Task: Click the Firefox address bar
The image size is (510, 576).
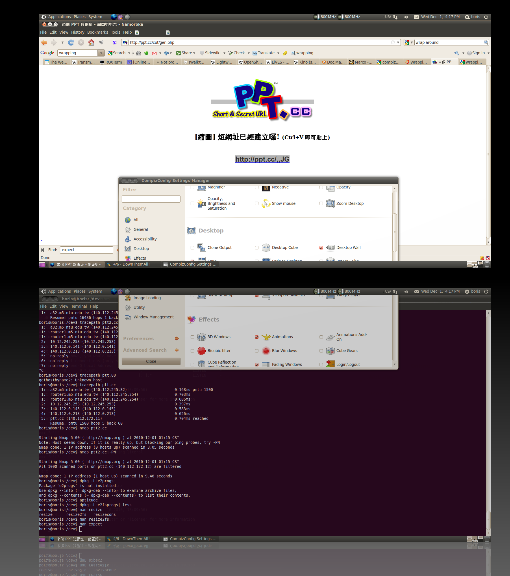Action: coord(261,43)
